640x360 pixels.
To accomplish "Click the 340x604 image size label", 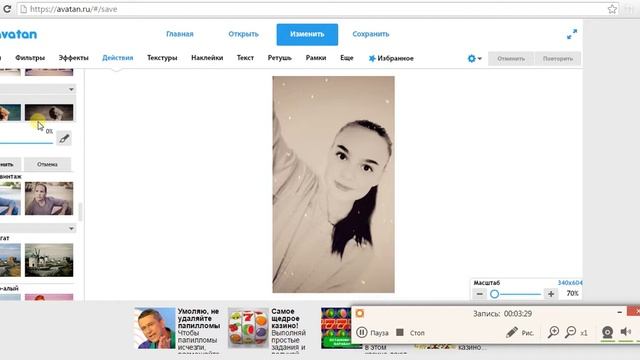I will coord(570,283).
